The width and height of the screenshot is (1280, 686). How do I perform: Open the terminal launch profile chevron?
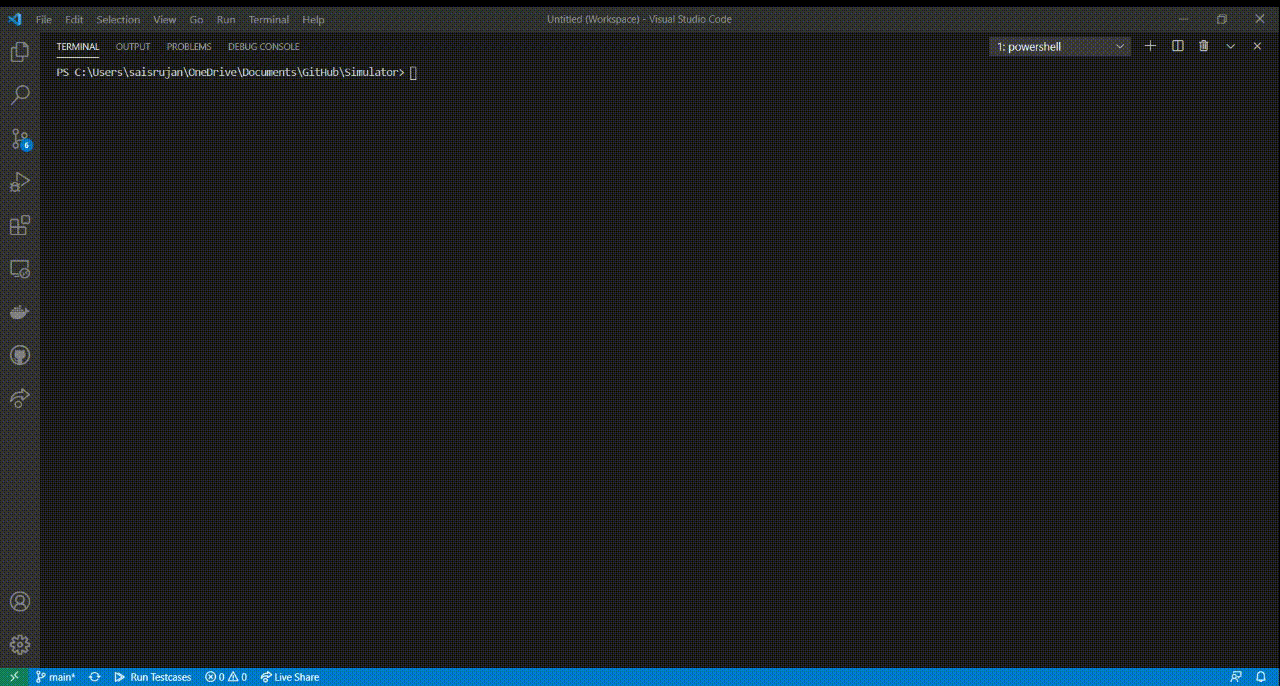point(1230,46)
